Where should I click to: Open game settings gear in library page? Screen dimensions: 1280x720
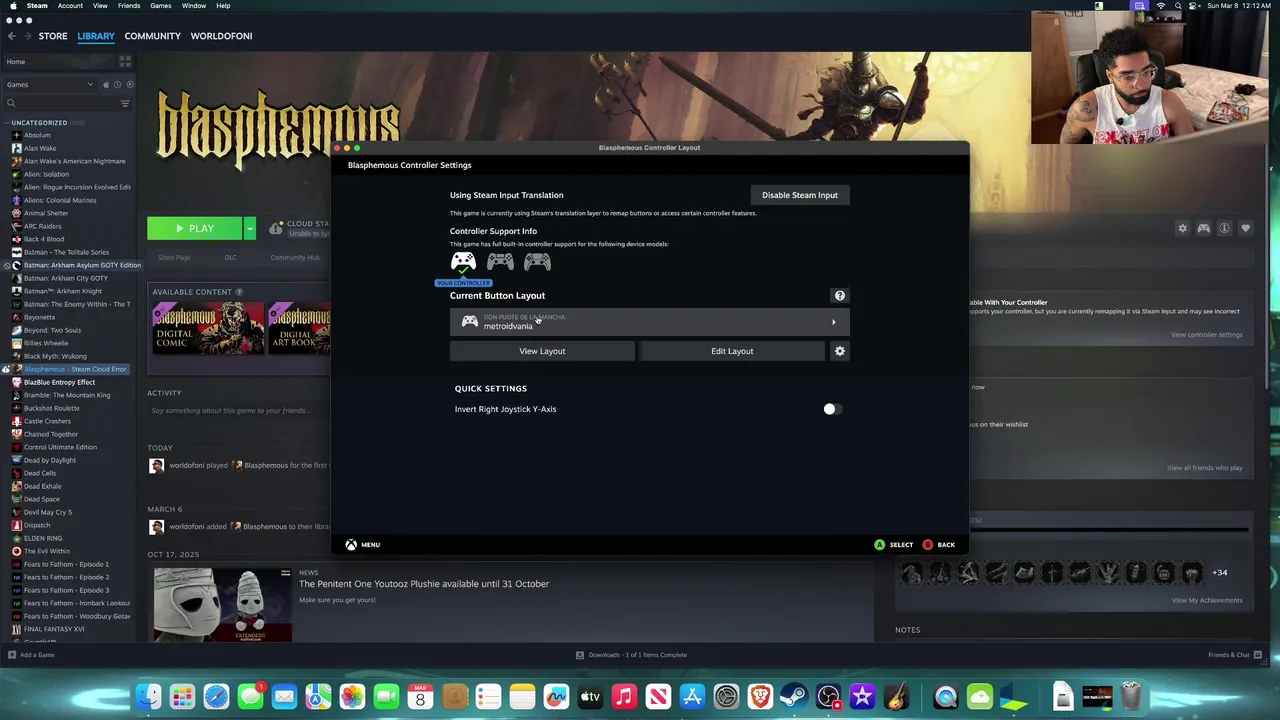[x=1182, y=228]
